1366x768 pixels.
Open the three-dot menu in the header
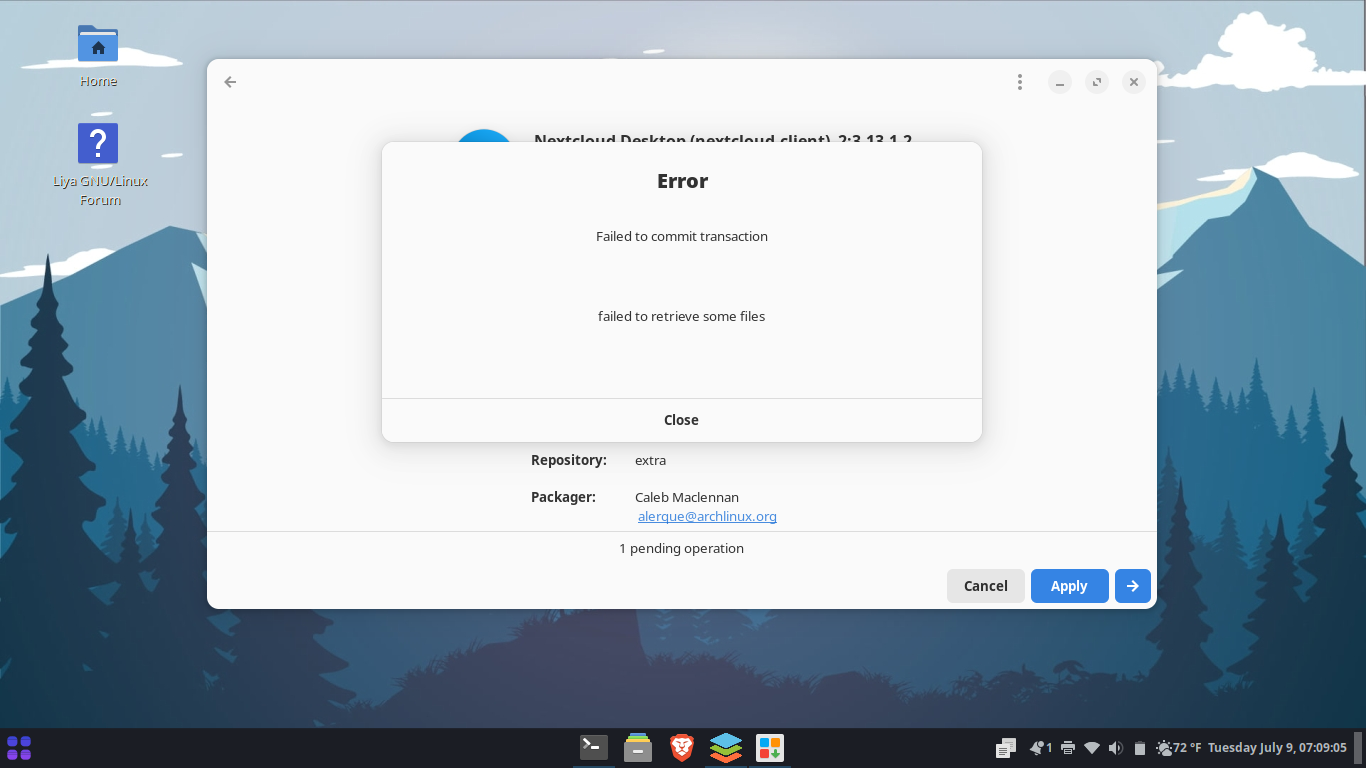click(1019, 82)
